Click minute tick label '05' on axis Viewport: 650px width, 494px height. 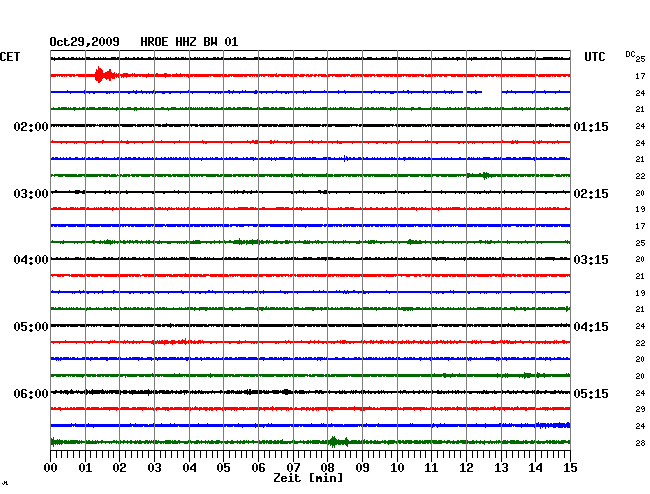223,468
